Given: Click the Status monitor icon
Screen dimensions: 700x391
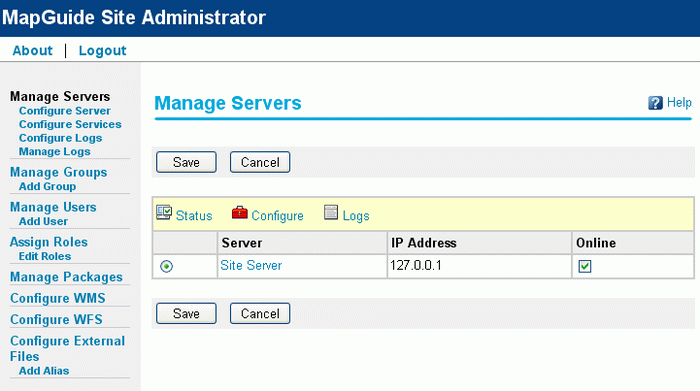Looking at the screenshot, I should click(164, 212).
